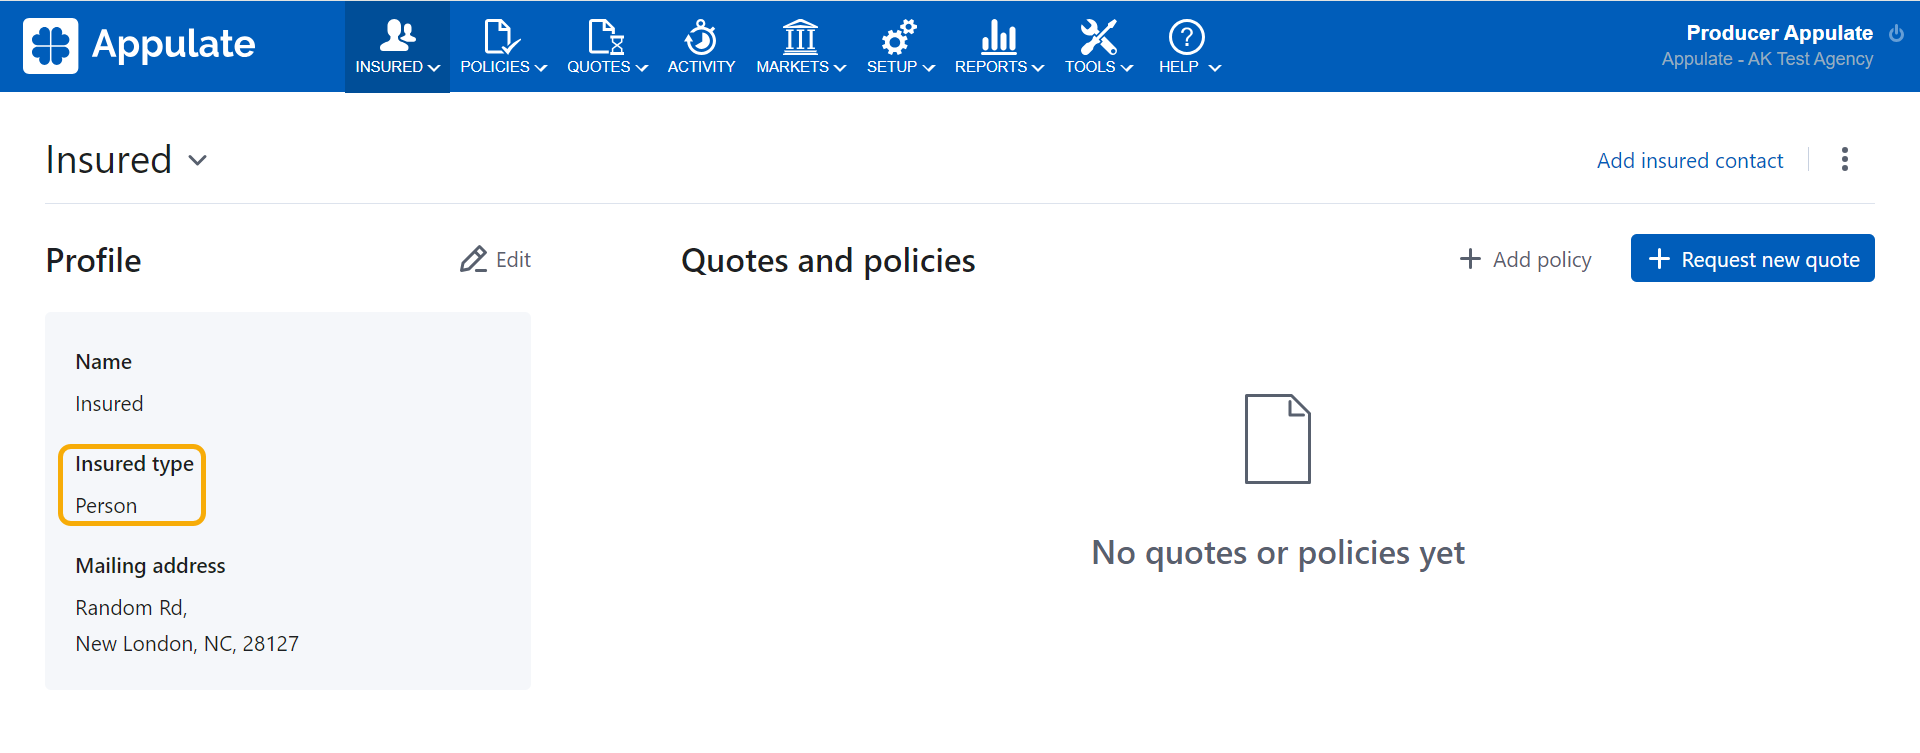Click the Tools wrench icon
Image resolution: width=1920 pixels, height=753 pixels.
[1097, 36]
